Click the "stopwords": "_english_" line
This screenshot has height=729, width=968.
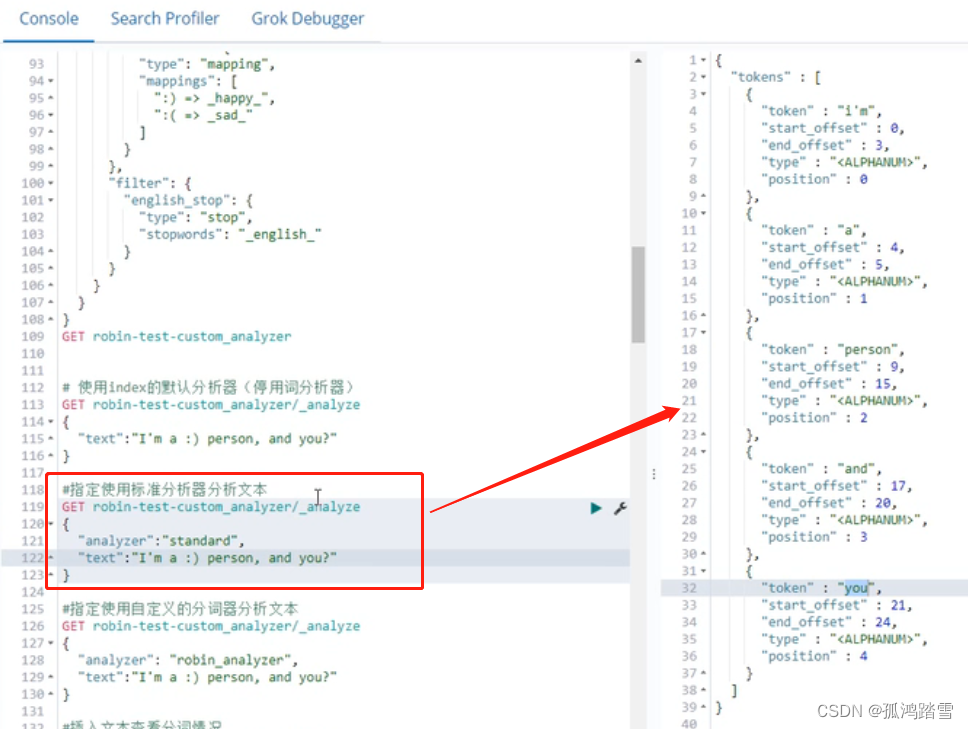tap(230, 235)
